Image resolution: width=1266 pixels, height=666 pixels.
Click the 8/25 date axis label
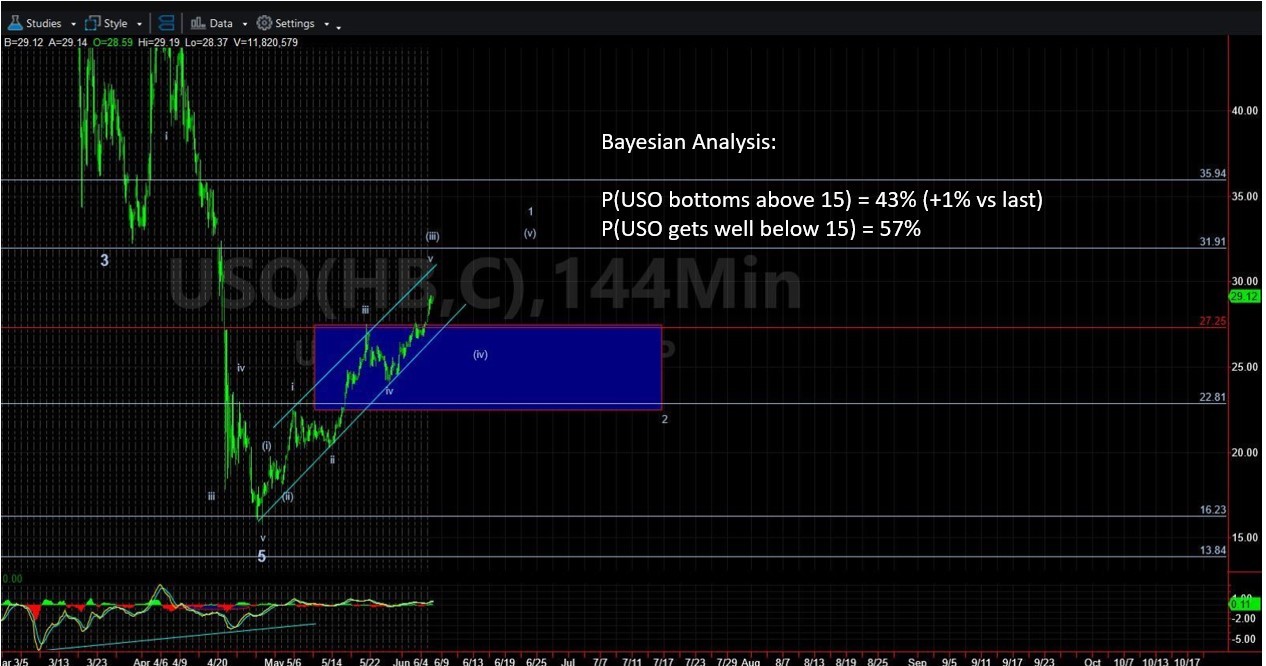(x=877, y=661)
